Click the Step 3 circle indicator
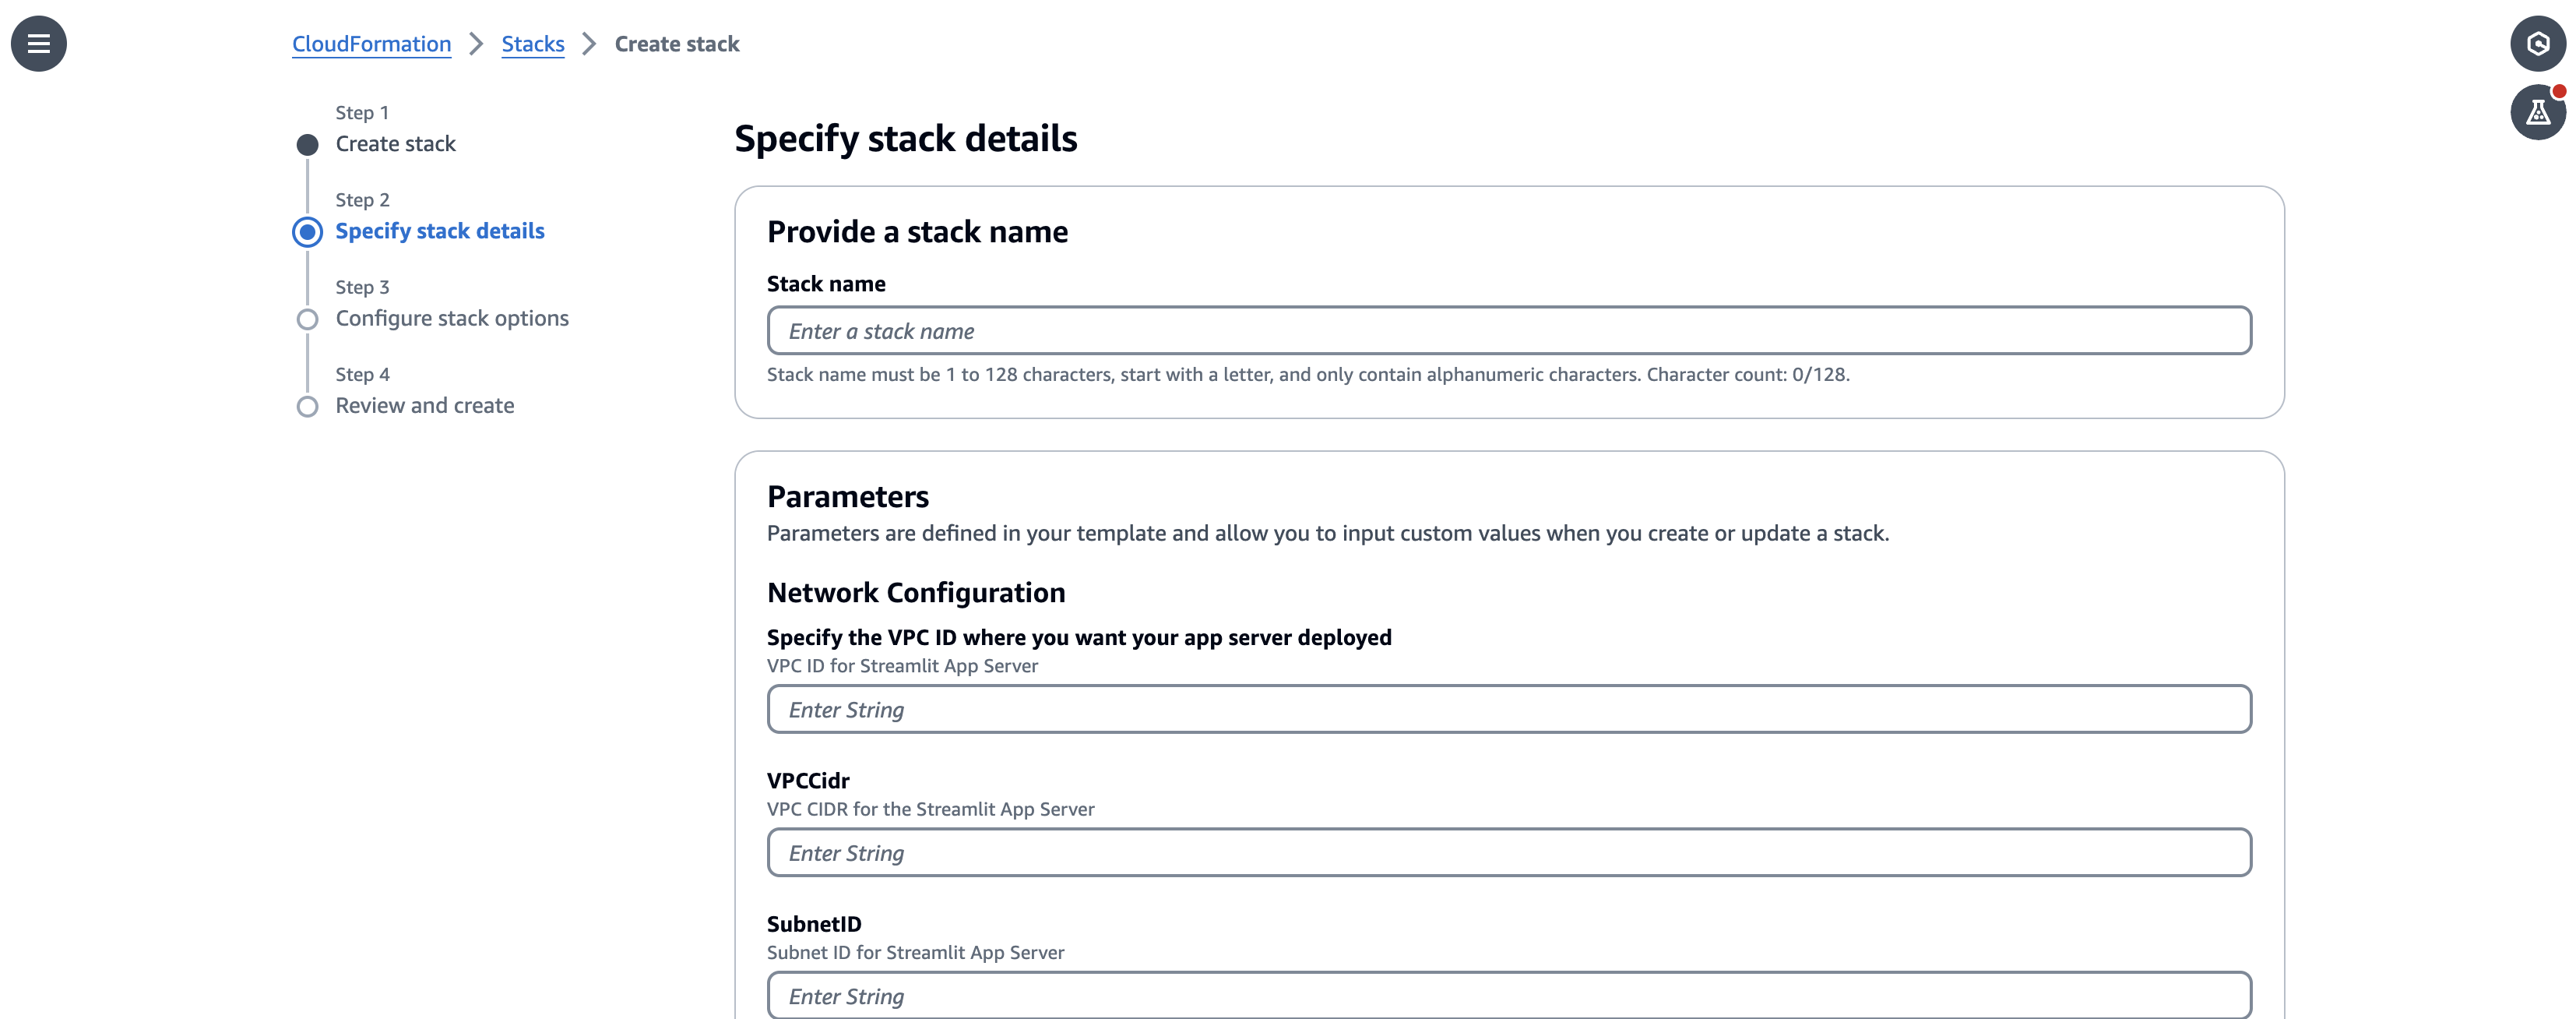The width and height of the screenshot is (2576, 1019). pos(307,319)
